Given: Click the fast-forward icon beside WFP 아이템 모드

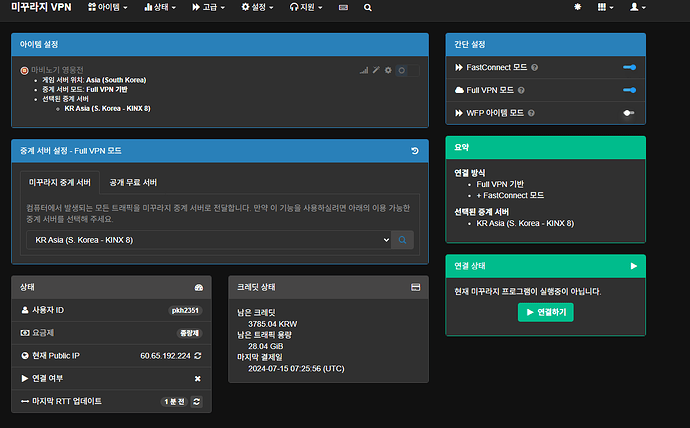Looking at the screenshot, I should [459, 113].
